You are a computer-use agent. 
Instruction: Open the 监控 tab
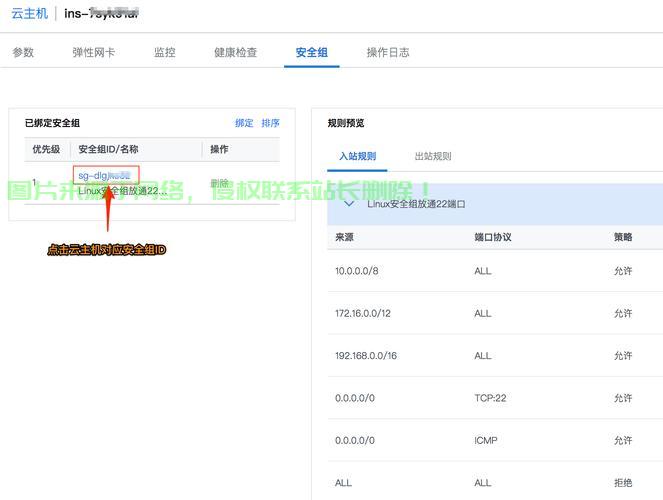click(165, 52)
